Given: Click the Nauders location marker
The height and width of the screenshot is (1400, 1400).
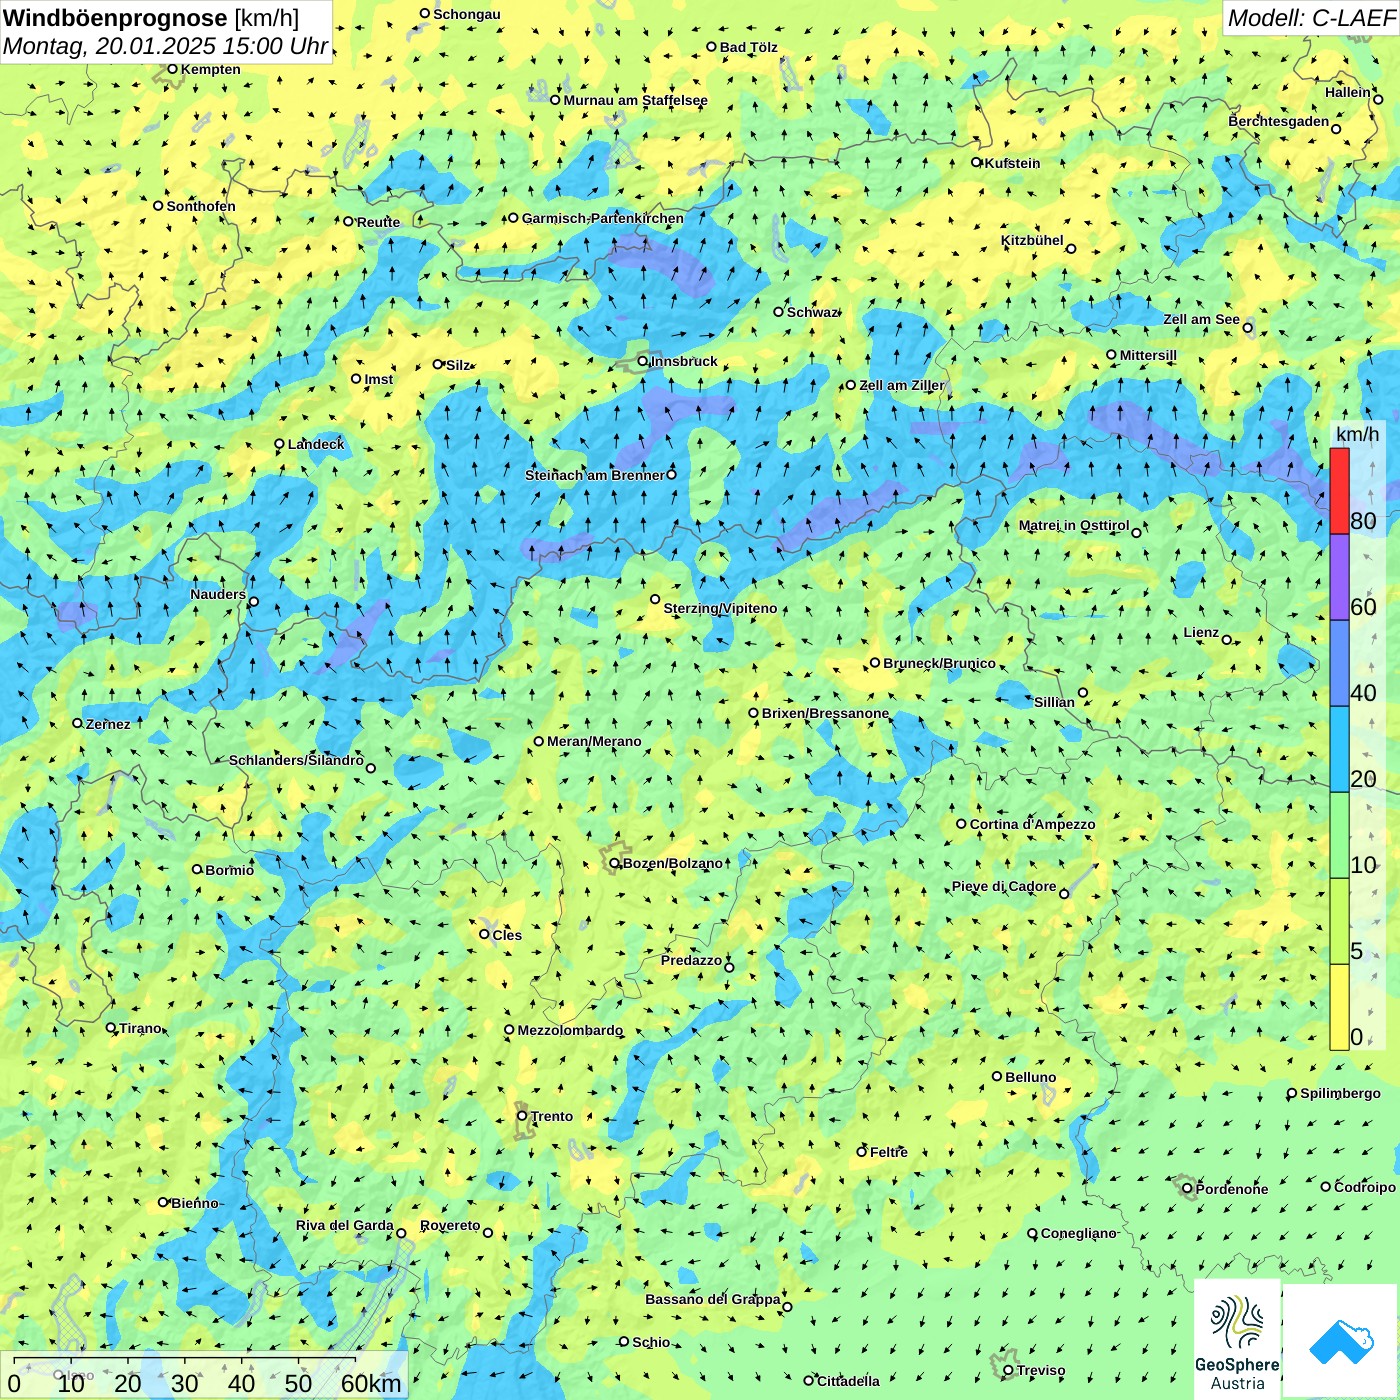Looking at the screenshot, I should coord(254,602).
